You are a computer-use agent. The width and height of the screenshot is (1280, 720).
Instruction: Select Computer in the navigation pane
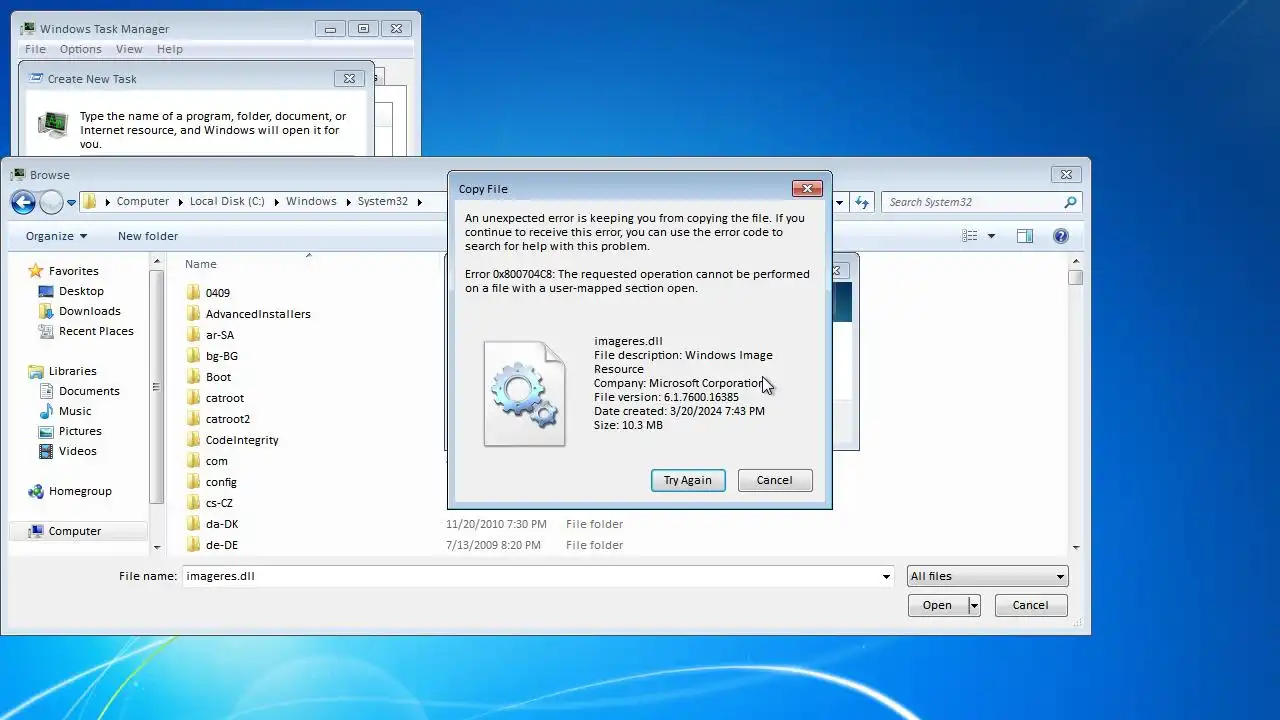pyautogui.click(x=75, y=531)
